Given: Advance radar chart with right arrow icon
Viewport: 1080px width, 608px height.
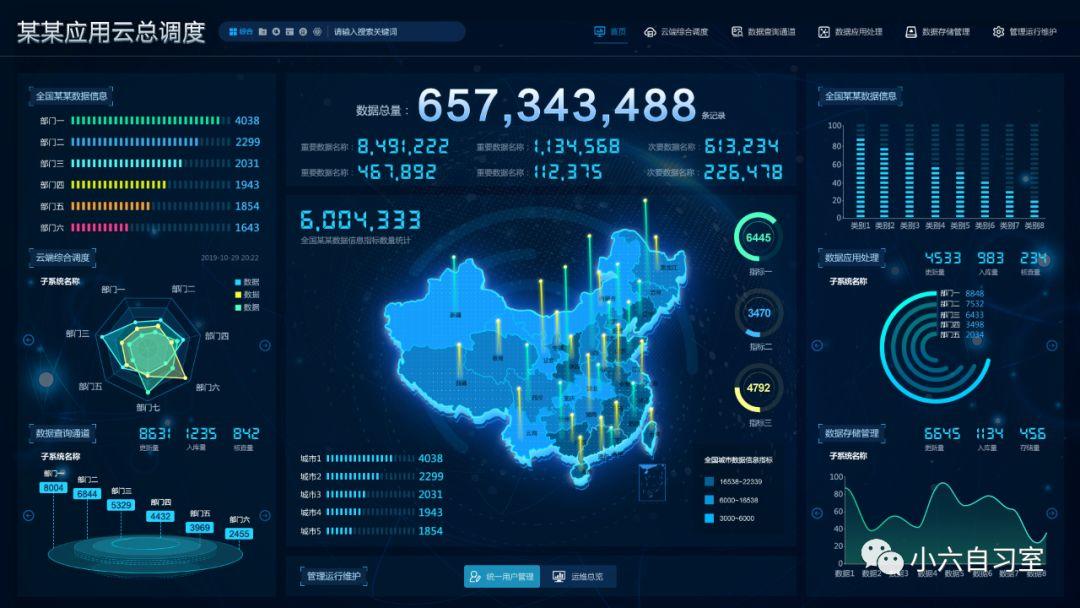Looking at the screenshot, I should click(x=265, y=346).
